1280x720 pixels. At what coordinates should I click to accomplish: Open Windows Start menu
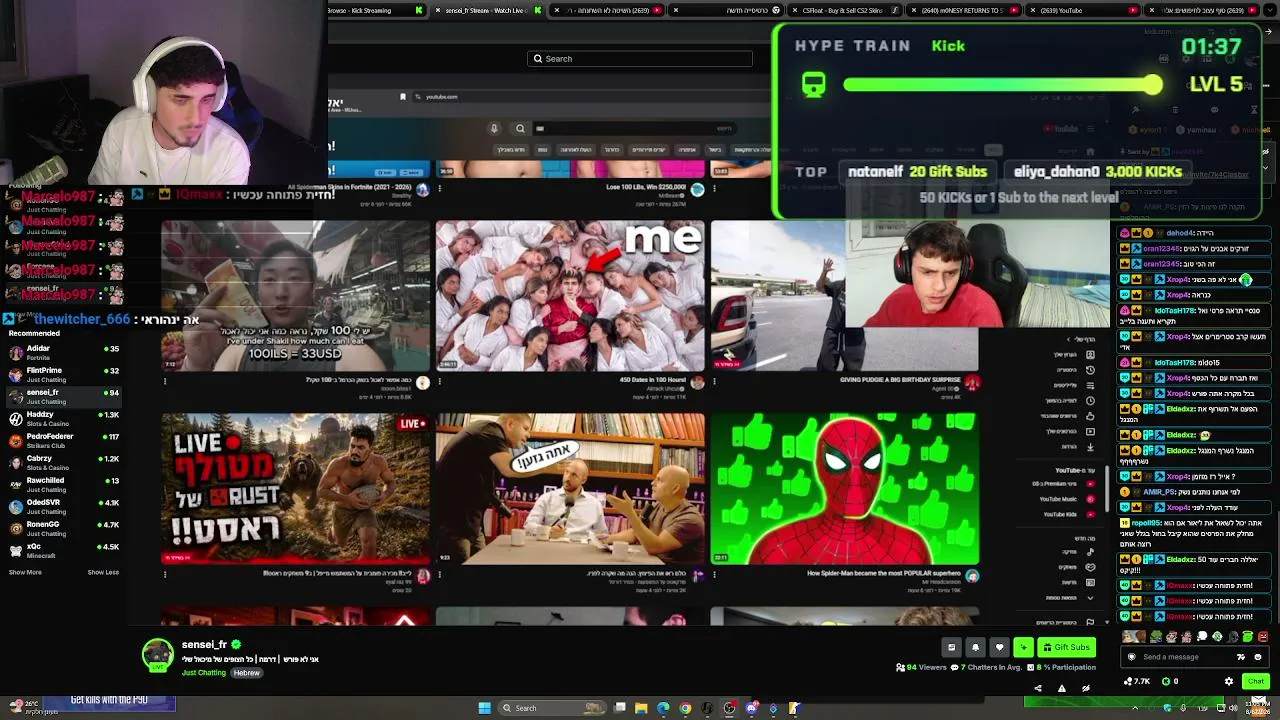coord(484,708)
